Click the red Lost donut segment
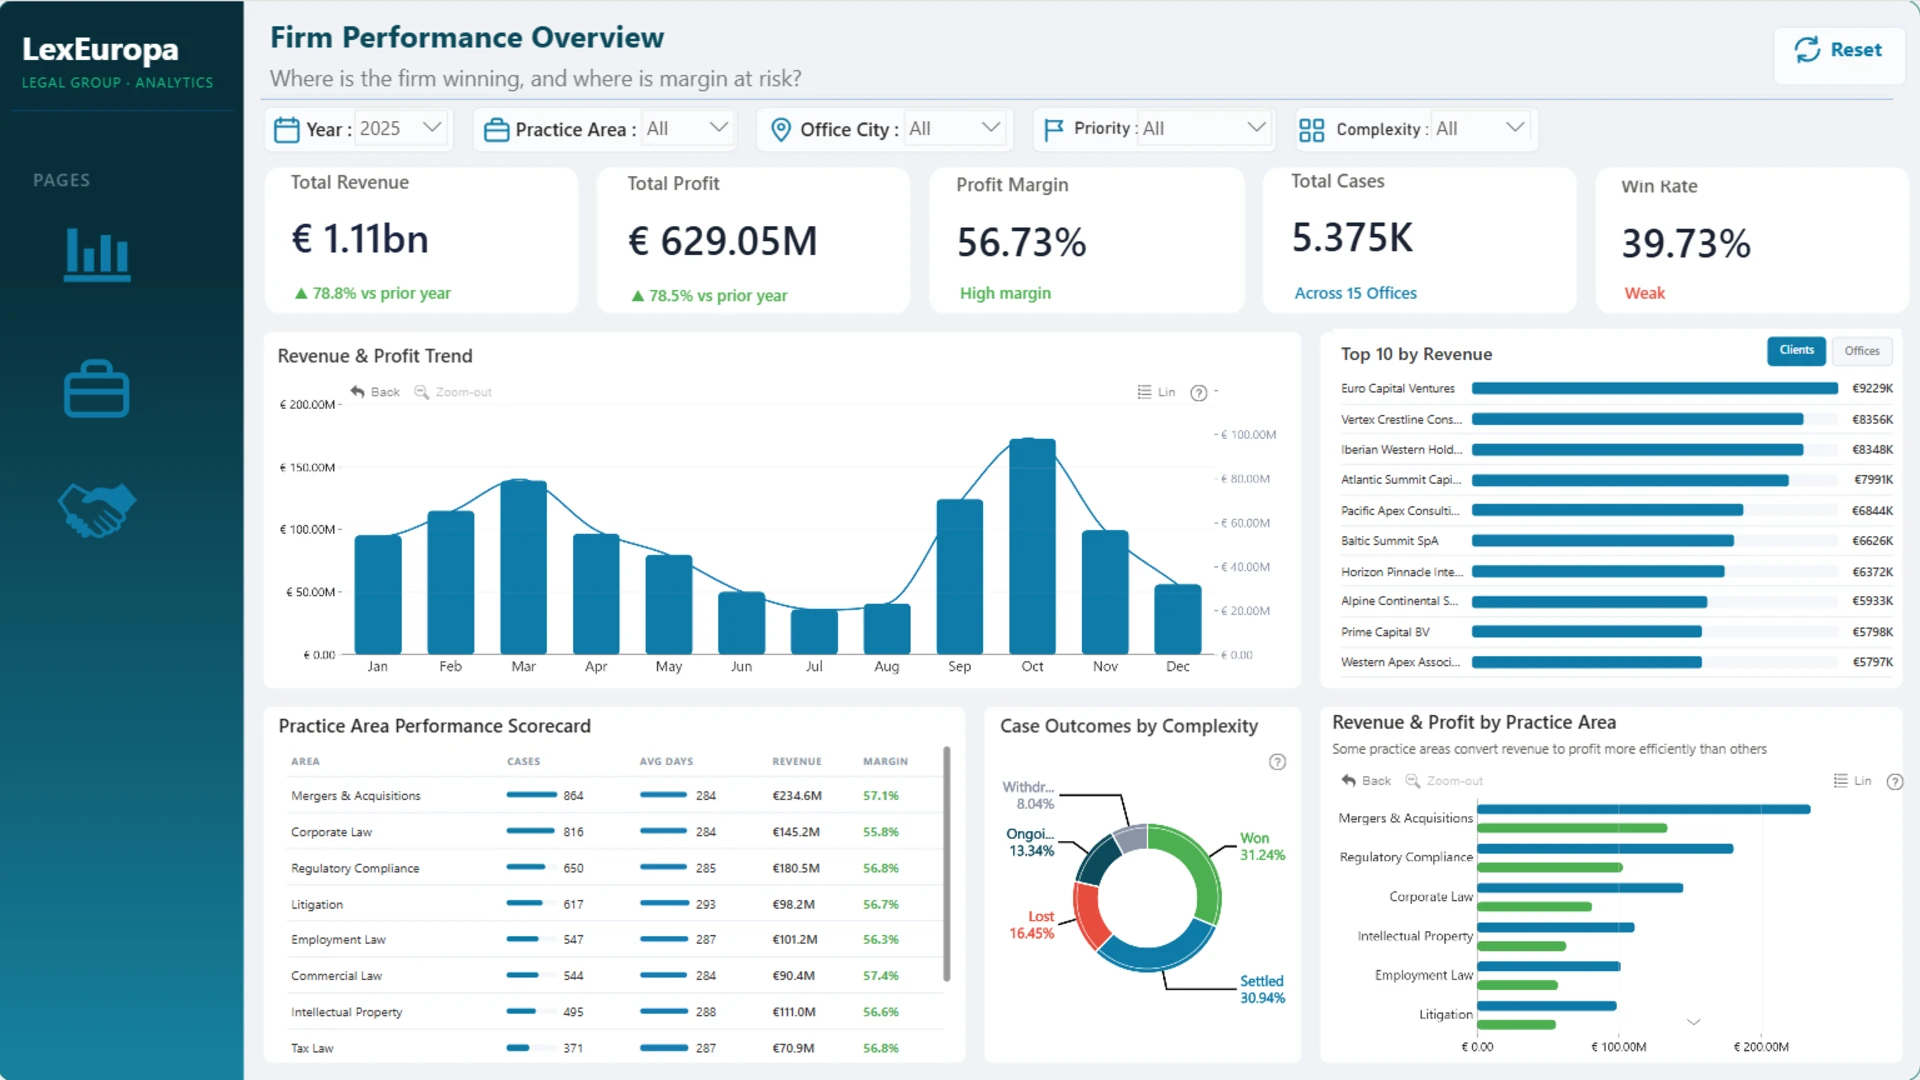1920x1080 pixels. tap(1088, 915)
